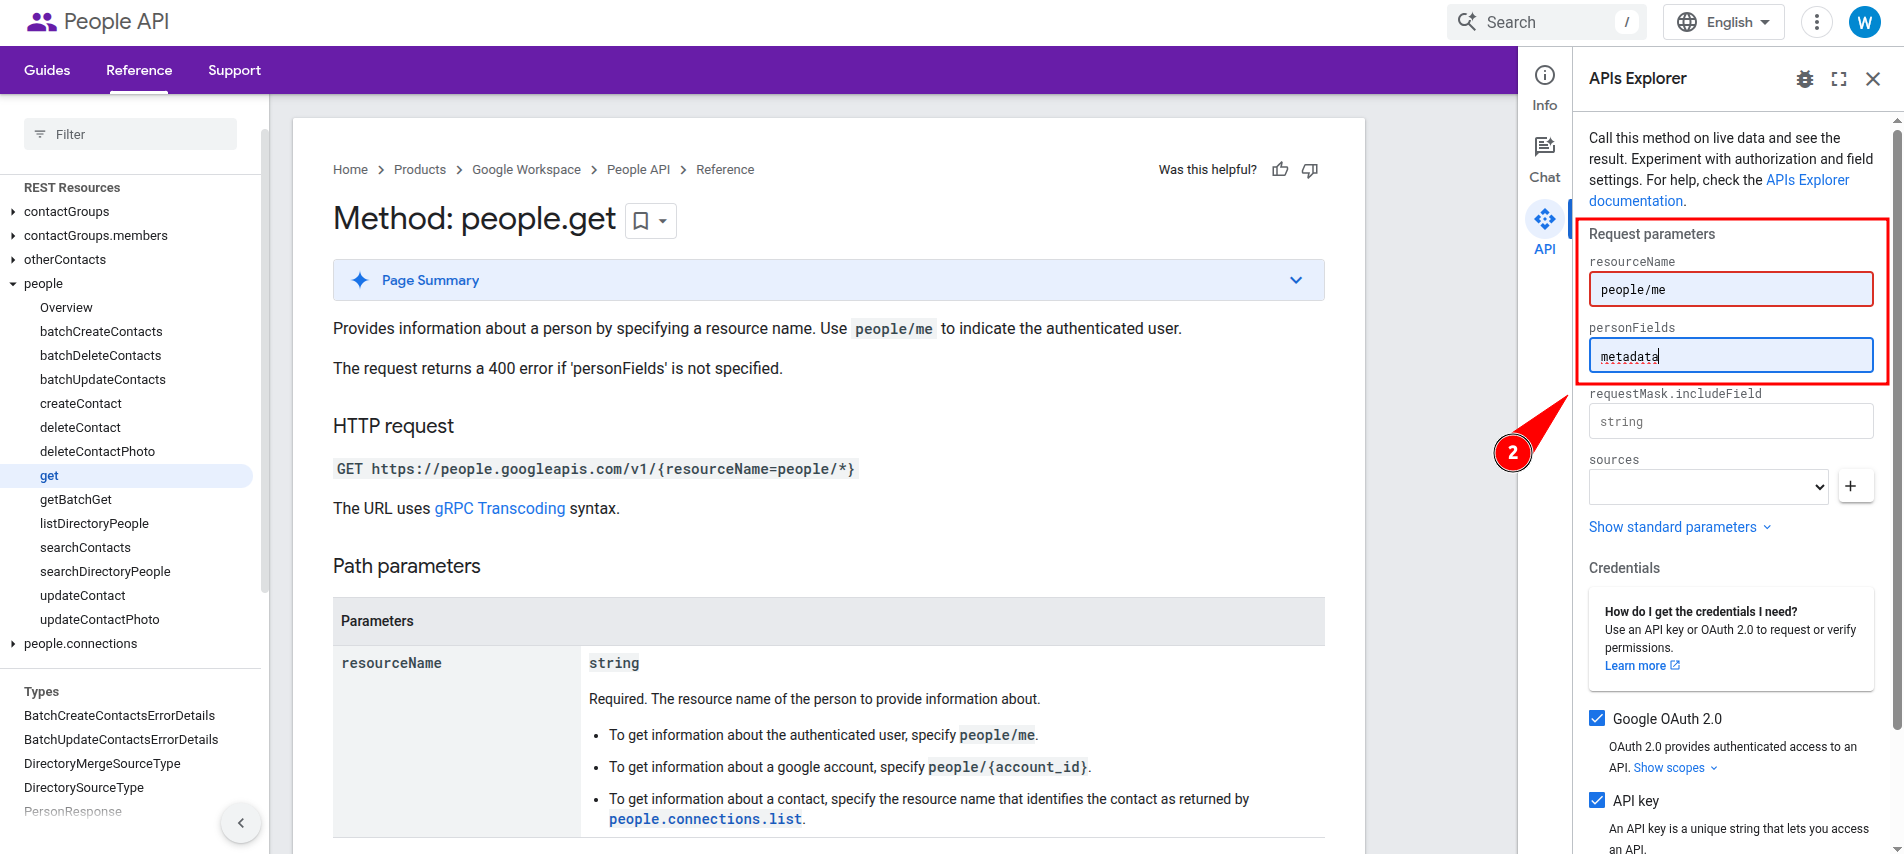The image size is (1904, 854).
Task: Uncheck the API key checkbox
Action: point(1597,800)
